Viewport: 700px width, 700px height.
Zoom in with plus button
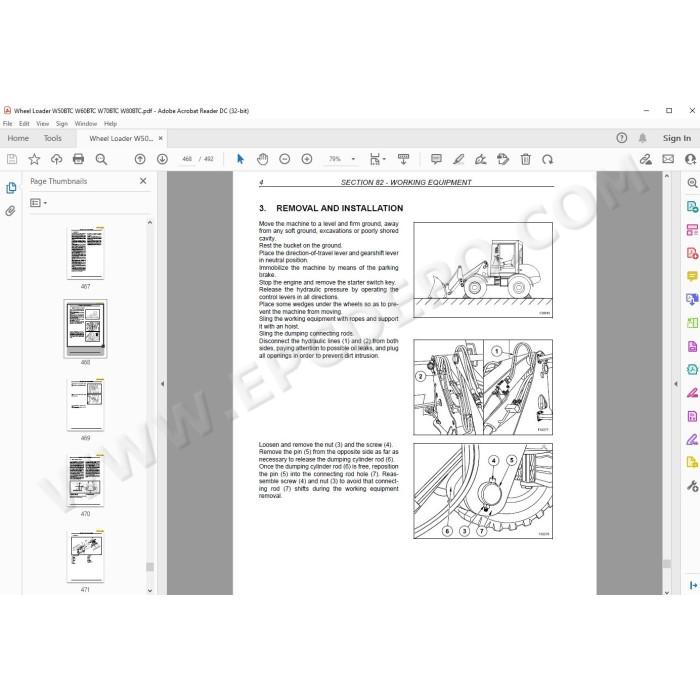(307, 159)
